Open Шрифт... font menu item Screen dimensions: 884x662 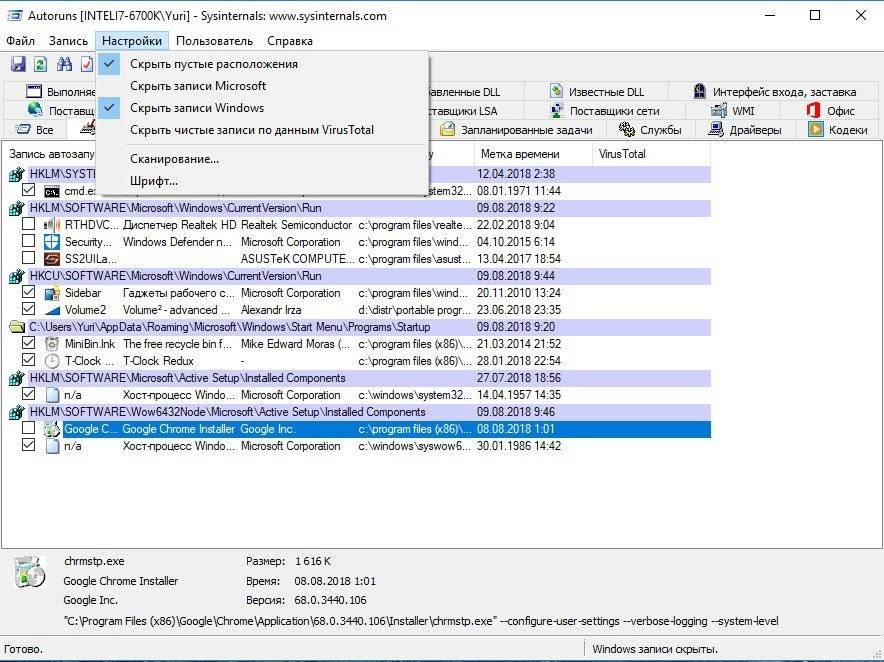click(x=262, y=181)
